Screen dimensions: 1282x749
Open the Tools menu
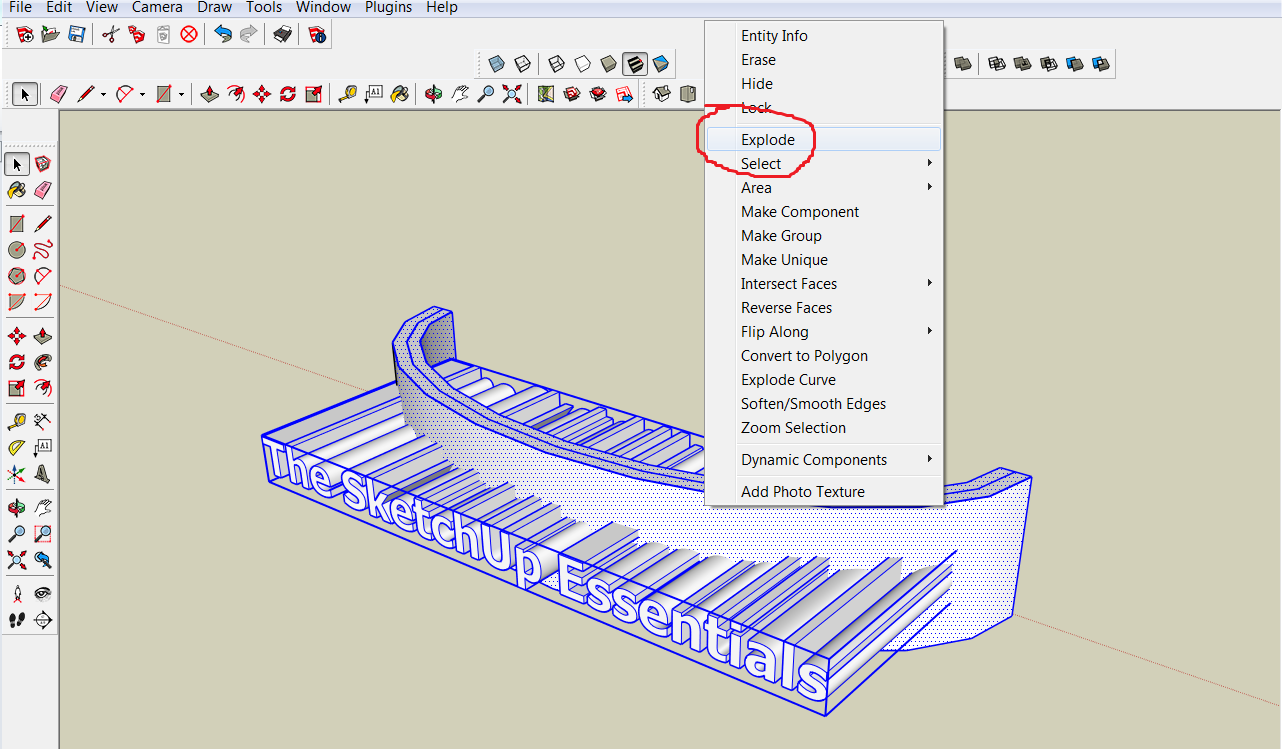[264, 7]
